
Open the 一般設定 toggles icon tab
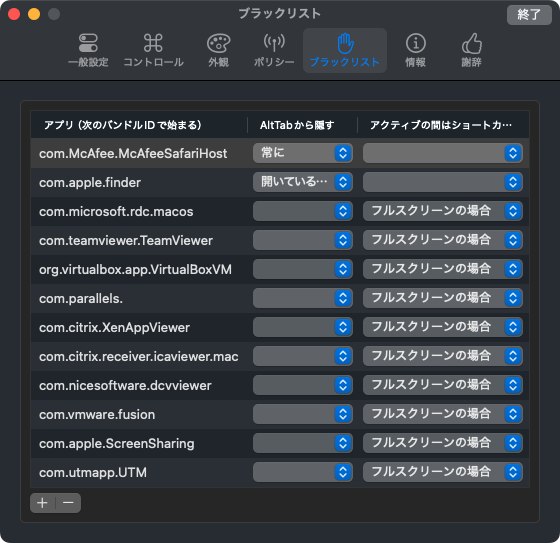(x=88, y=50)
